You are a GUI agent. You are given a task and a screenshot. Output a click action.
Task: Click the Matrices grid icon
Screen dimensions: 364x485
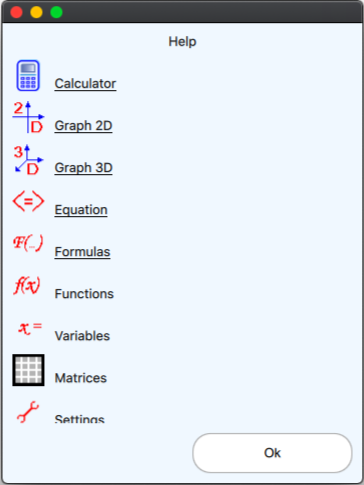[28, 370]
